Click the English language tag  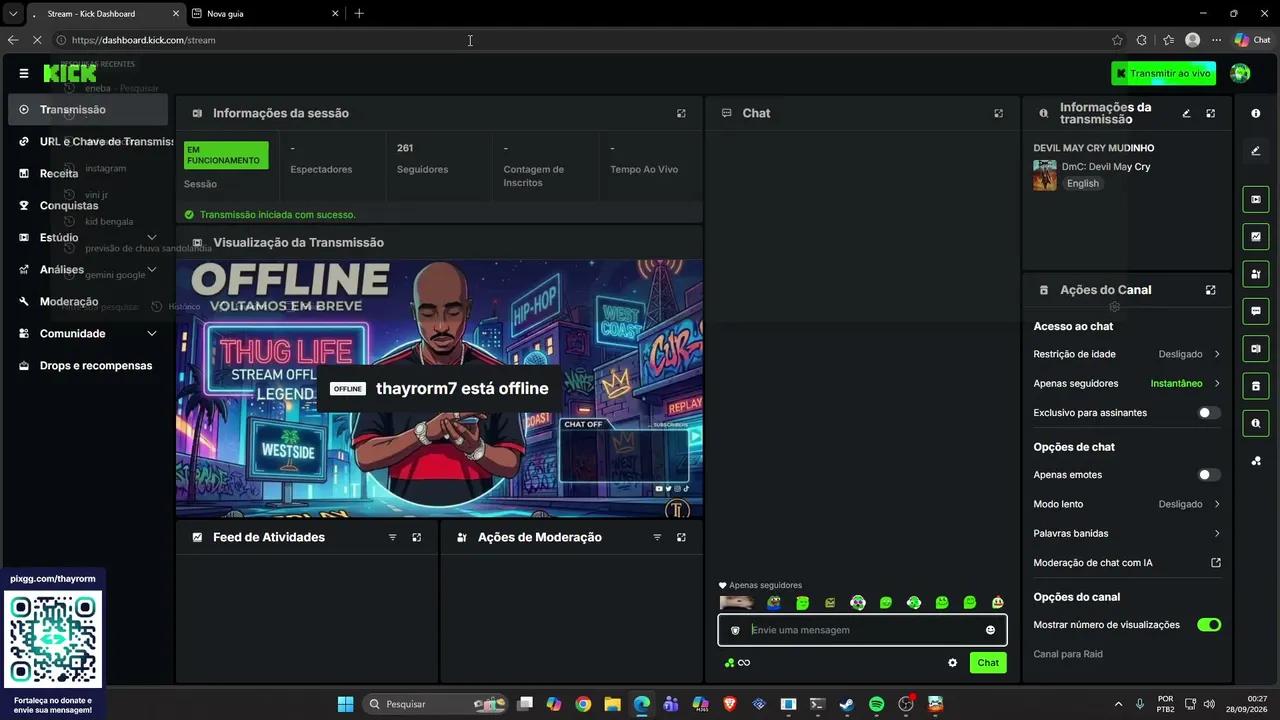1082,184
